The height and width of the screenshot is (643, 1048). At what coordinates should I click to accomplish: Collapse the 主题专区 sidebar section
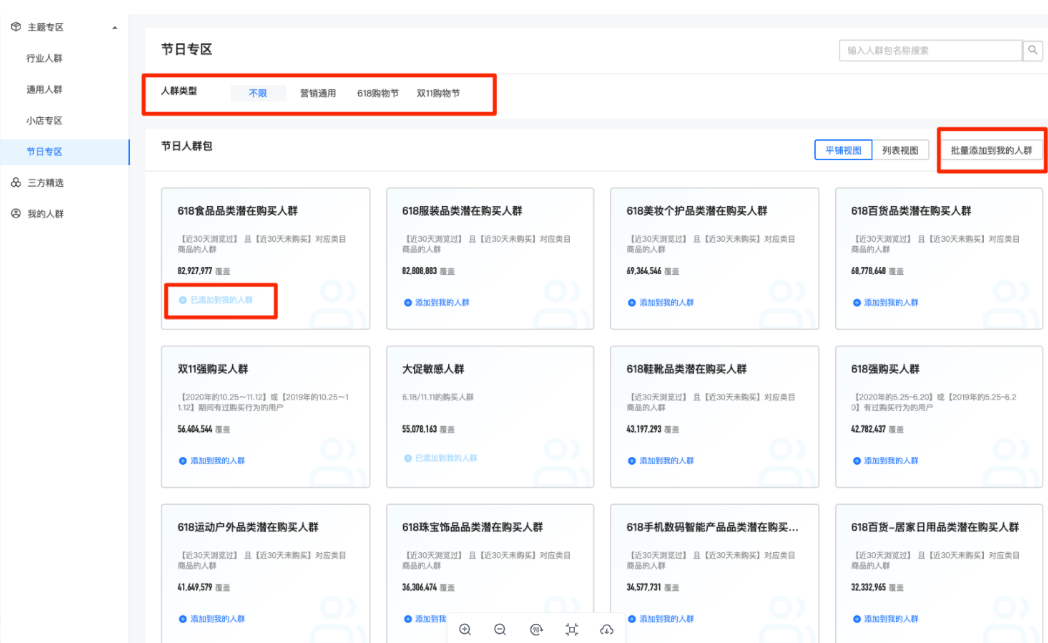(x=114, y=27)
